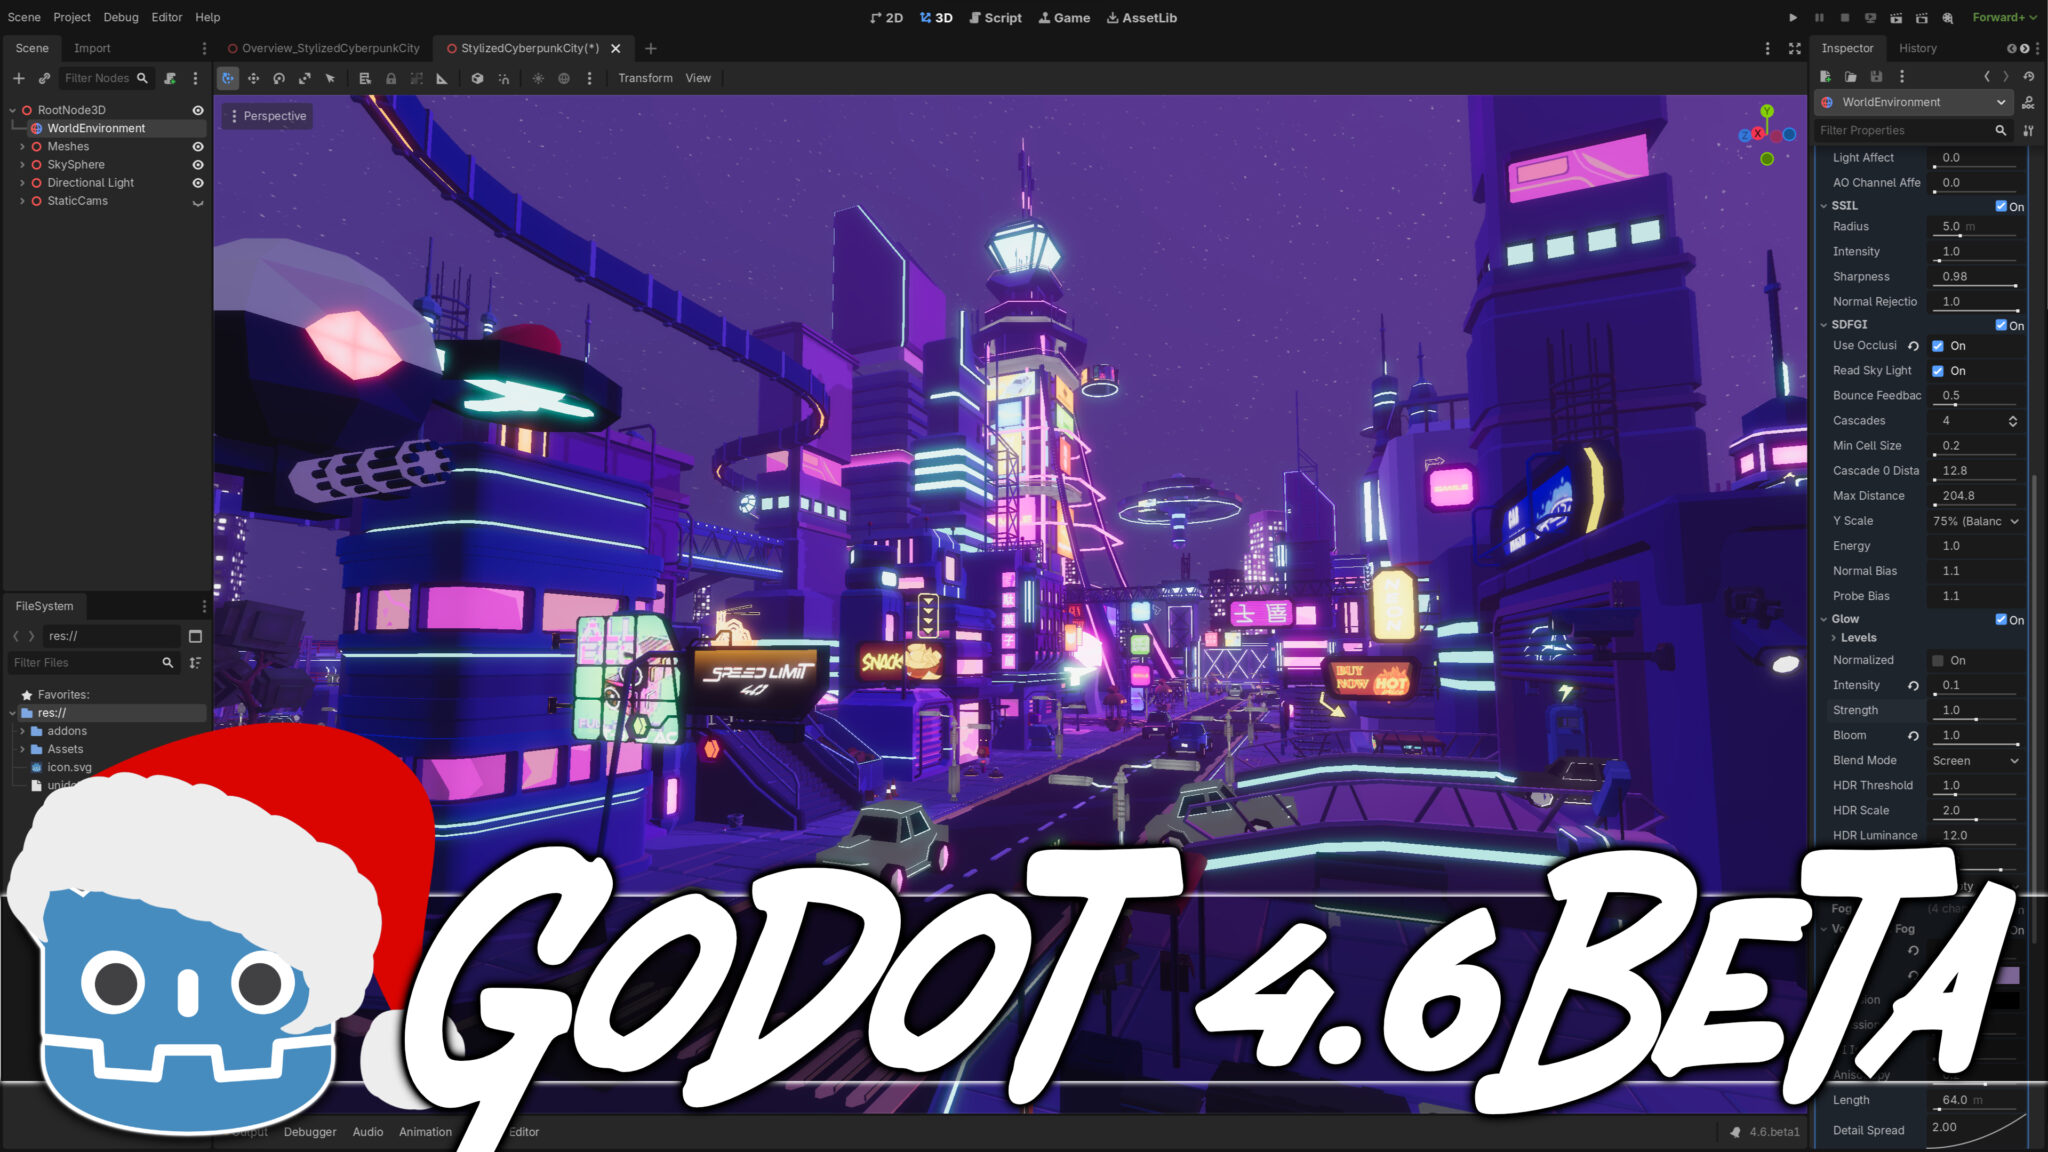Open the Transform menu in the viewport
The image size is (2048, 1152).
click(x=645, y=78)
